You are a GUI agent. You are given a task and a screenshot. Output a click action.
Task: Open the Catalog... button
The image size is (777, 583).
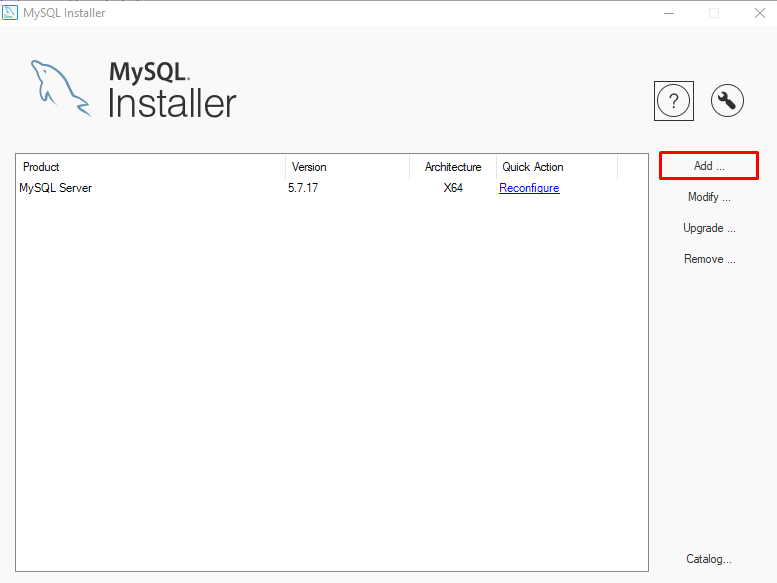click(x=709, y=559)
